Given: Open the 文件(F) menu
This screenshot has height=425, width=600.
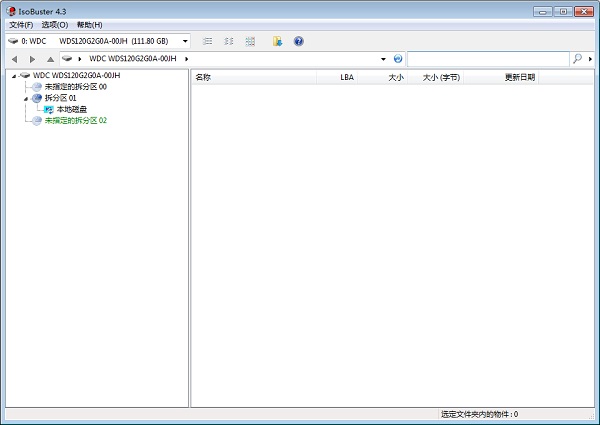Looking at the screenshot, I should pos(21,25).
